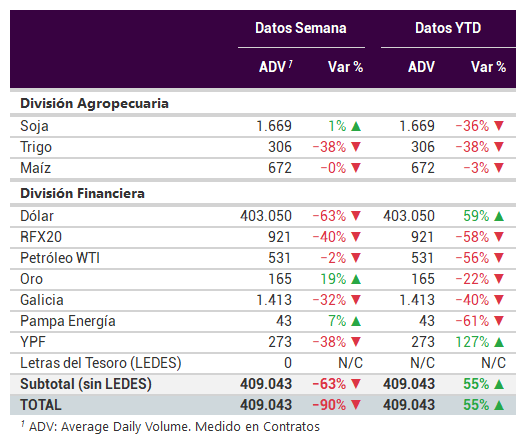The height and width of the screenshot is (446, 526).
Task: Click the green up arrow in Soja weekly row
Action: (356, 126)
